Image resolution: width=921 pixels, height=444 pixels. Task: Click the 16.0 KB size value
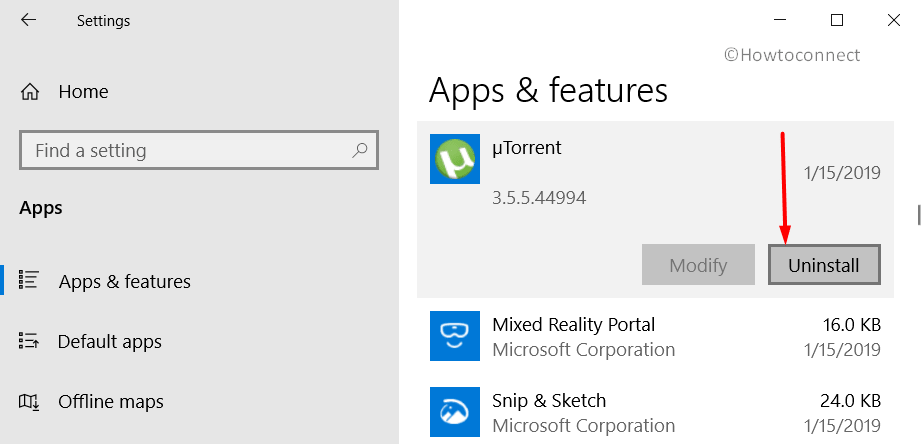pyautogui.click(x=850, y=324)
